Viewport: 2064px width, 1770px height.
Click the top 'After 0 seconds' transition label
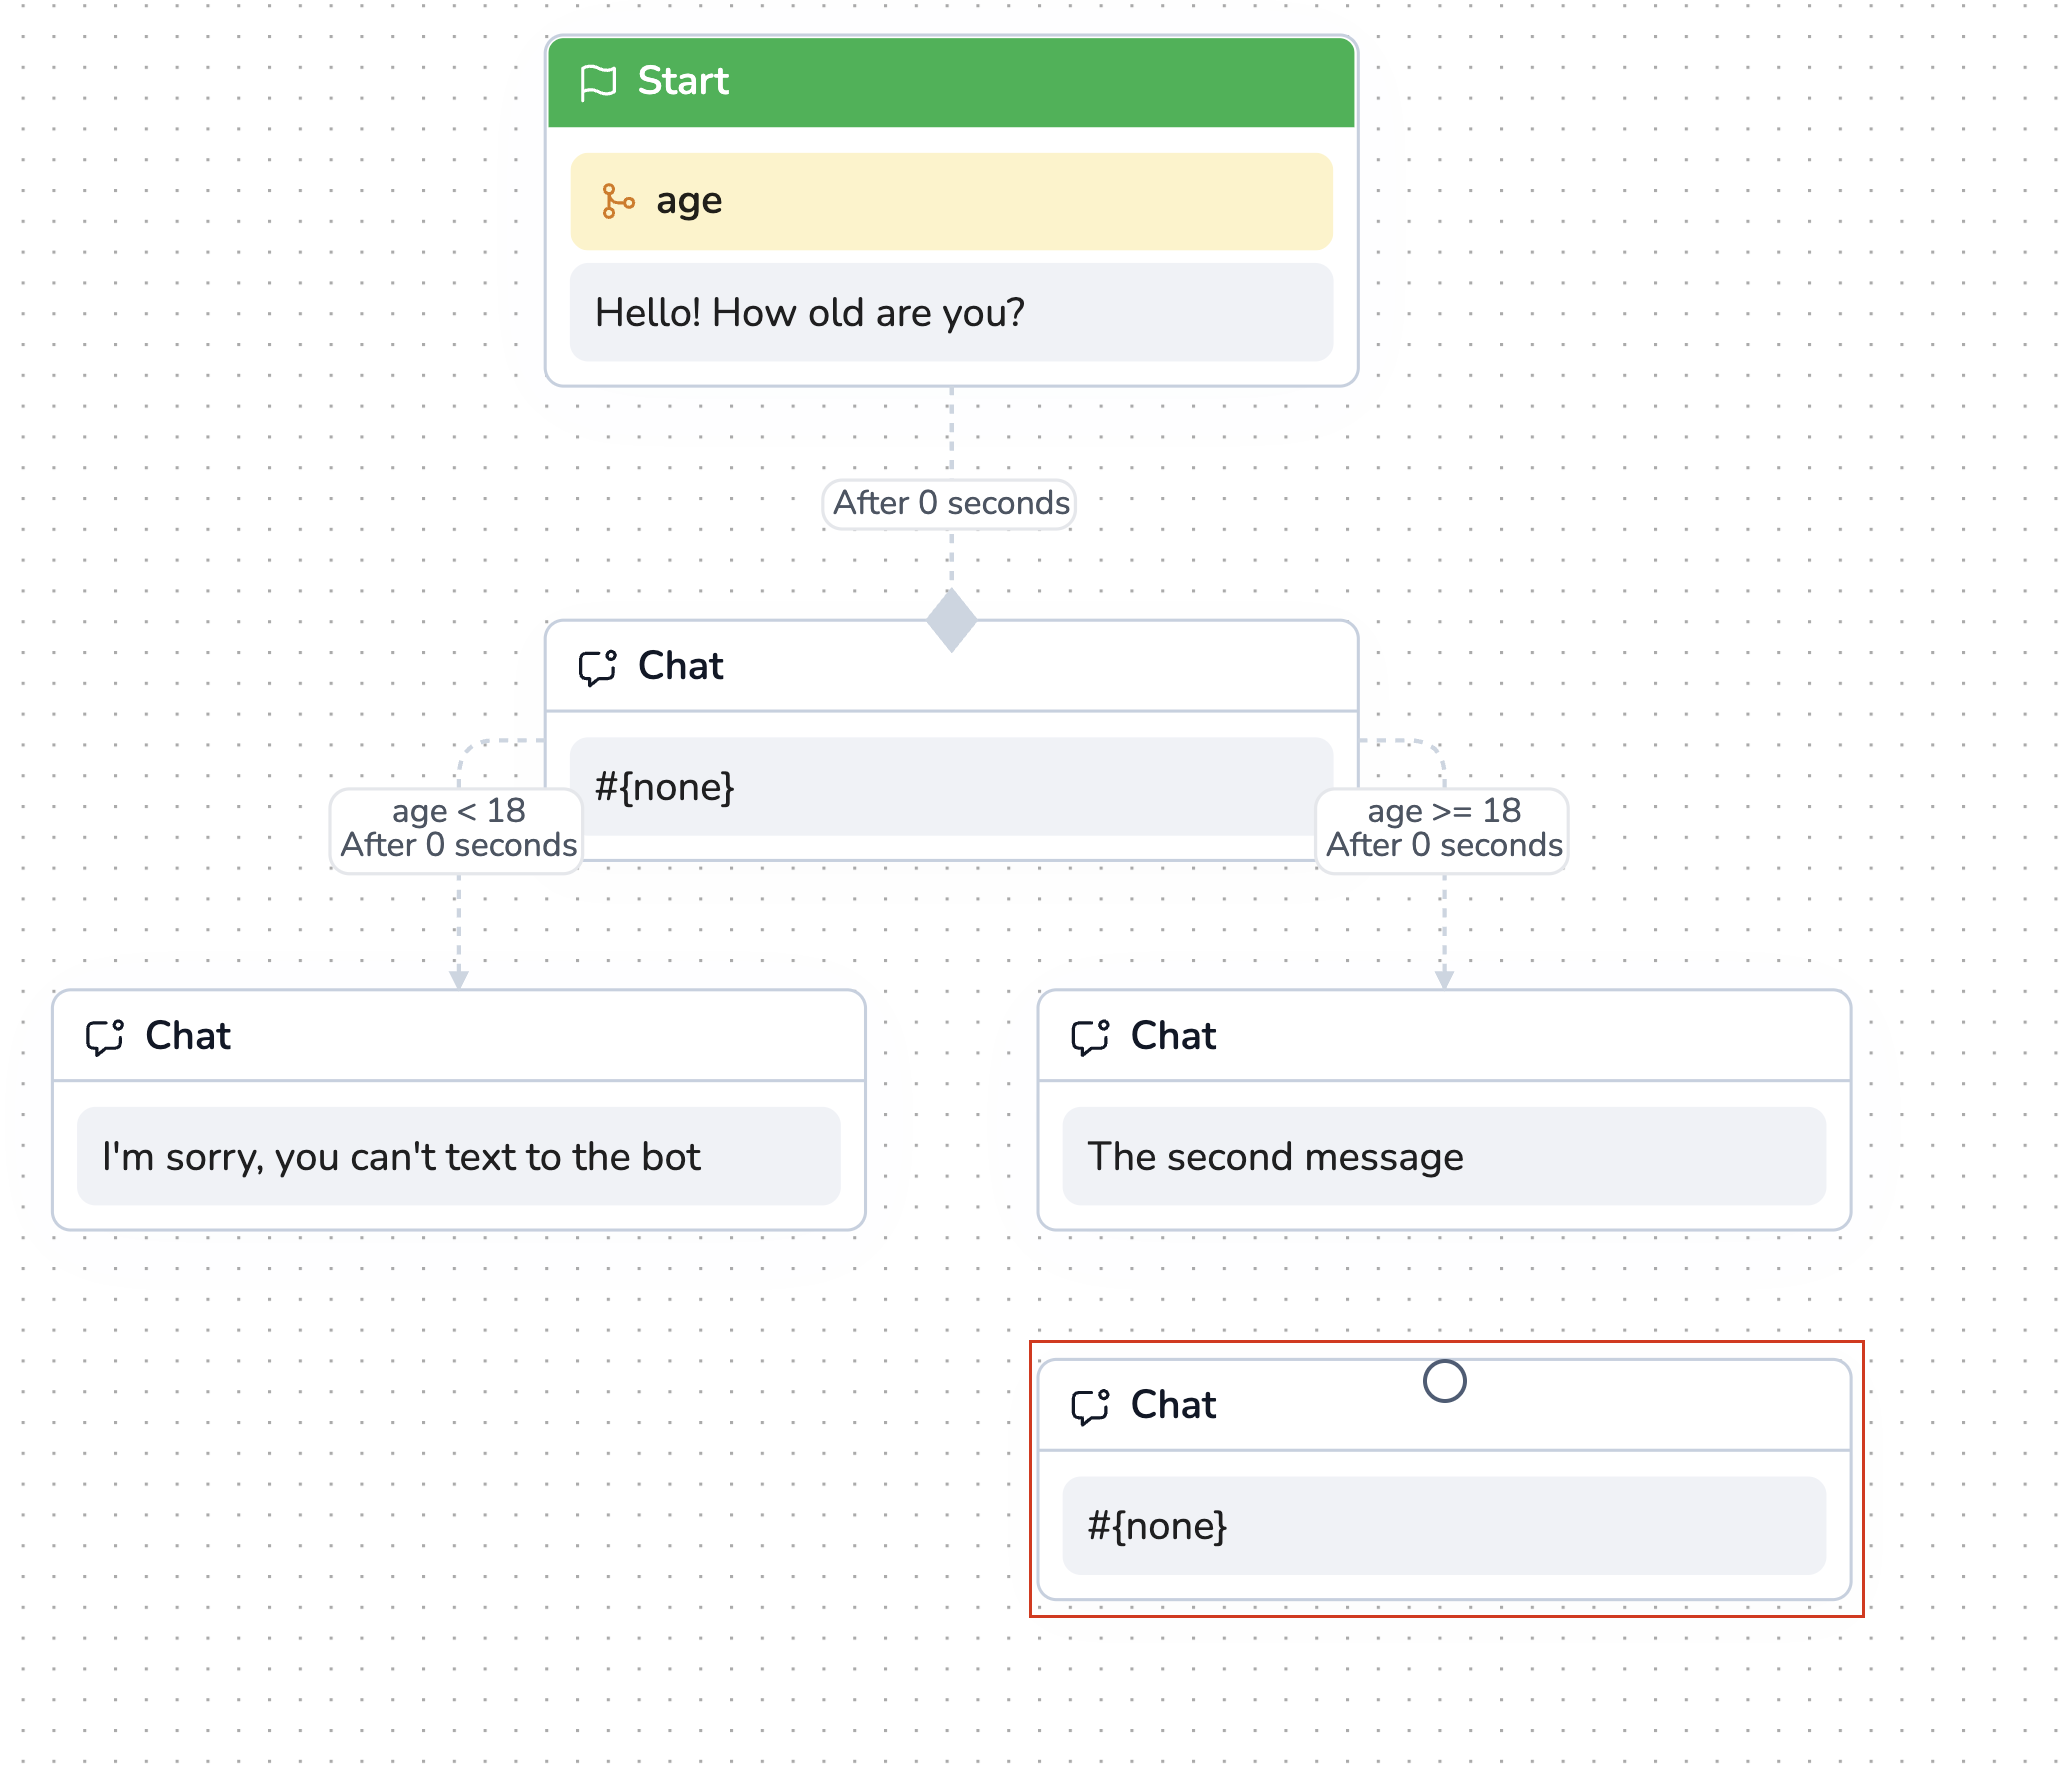(x=951, y=503)
